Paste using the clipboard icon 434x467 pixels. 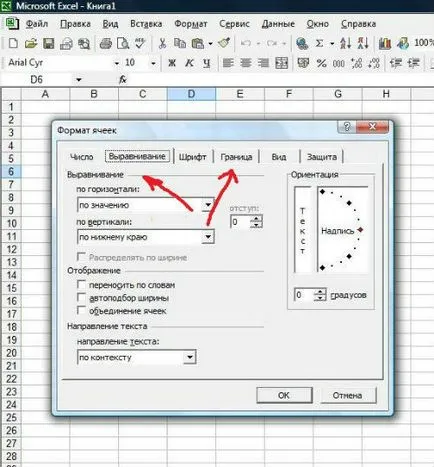coord(198,43)
